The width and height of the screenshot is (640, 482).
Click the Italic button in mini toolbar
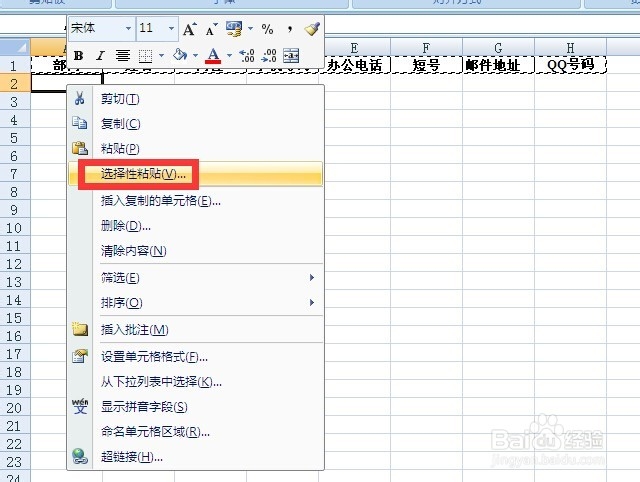pos(100,55)
